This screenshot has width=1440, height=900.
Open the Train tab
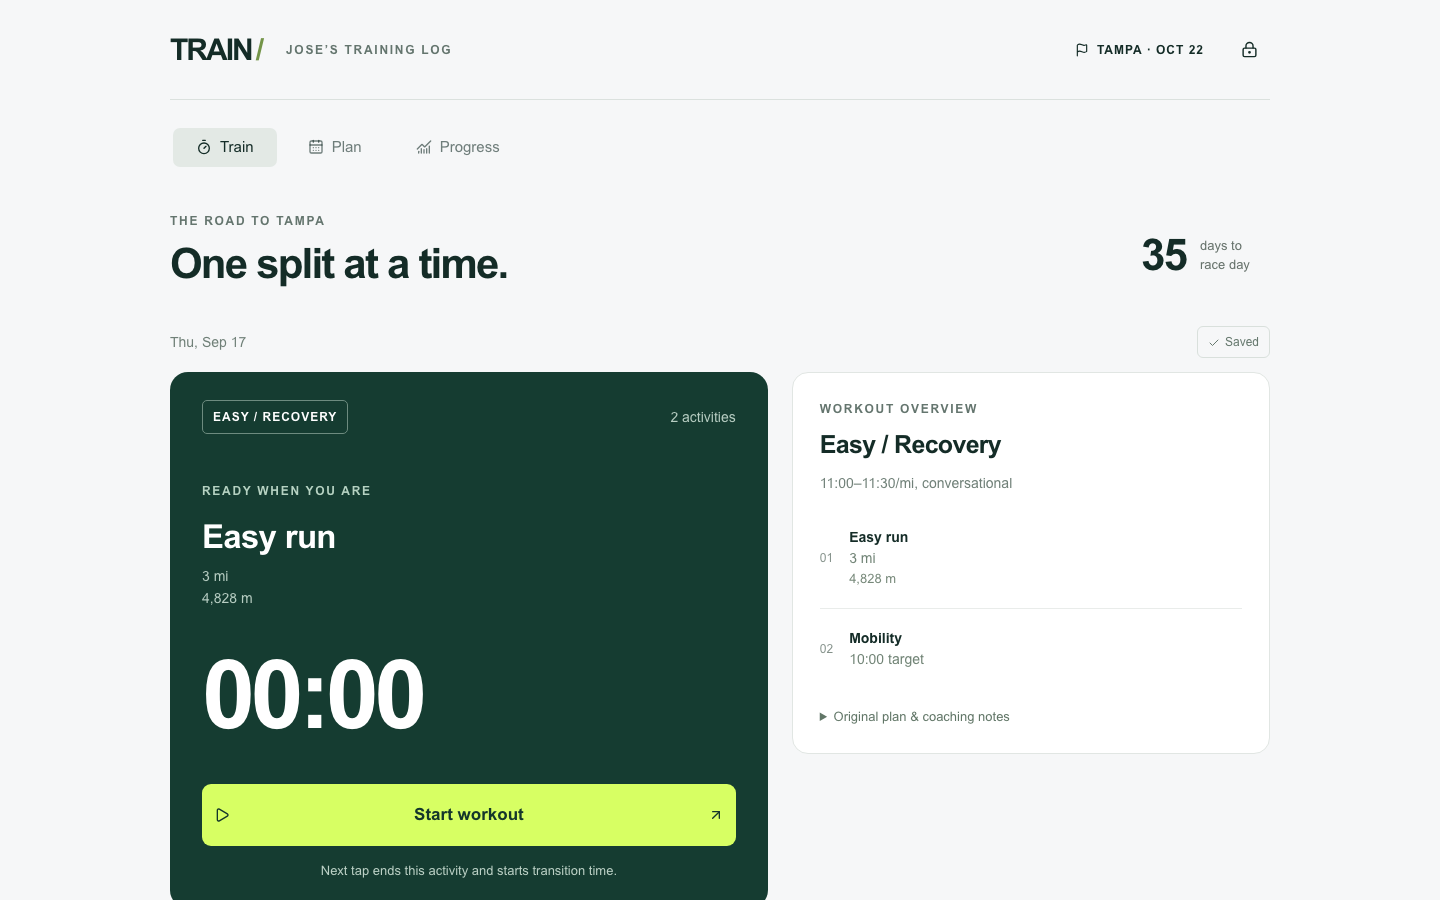(225, 147)
